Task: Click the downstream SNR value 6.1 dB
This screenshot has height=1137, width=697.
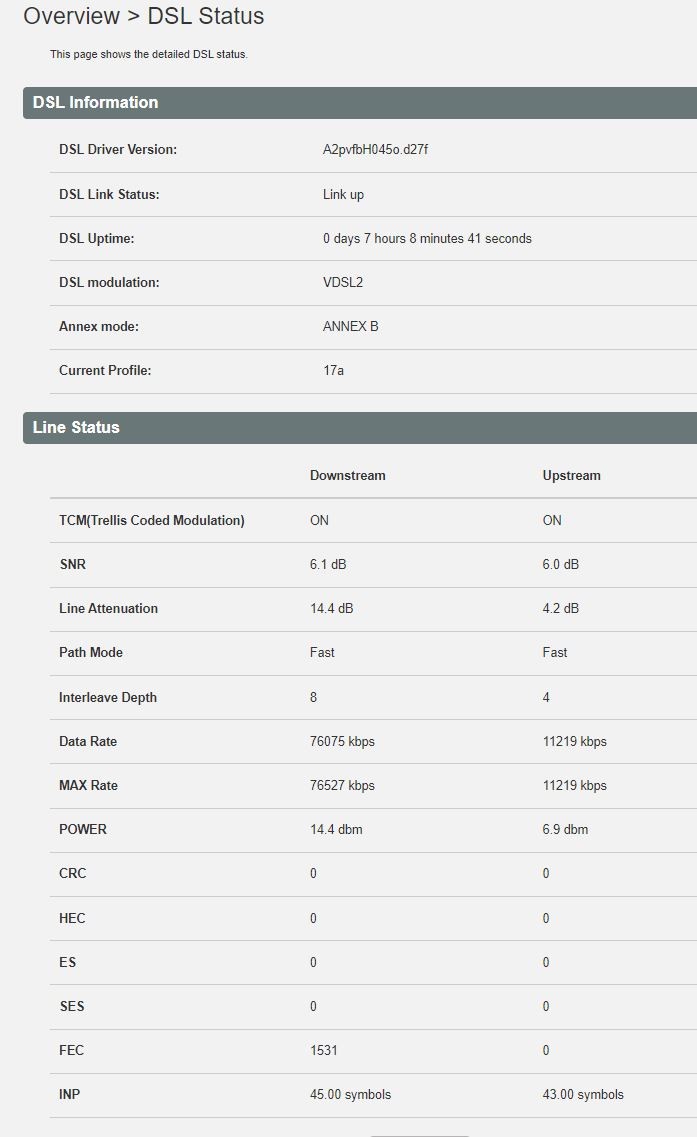Action: click(328, 564)
